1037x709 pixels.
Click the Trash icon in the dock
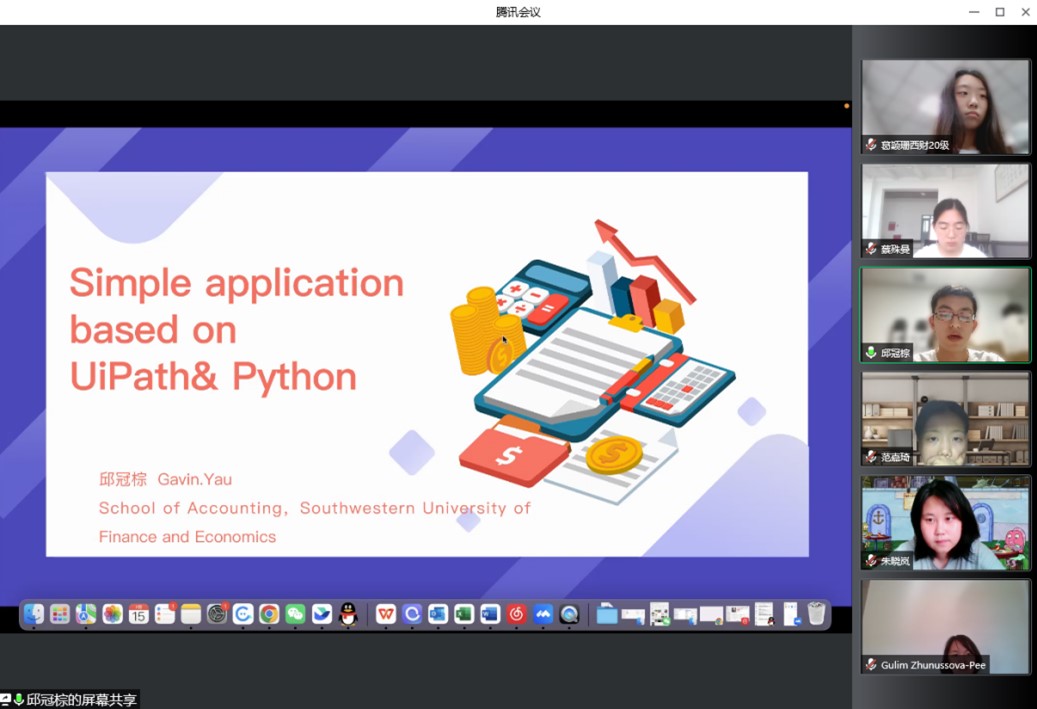point(817,614)
